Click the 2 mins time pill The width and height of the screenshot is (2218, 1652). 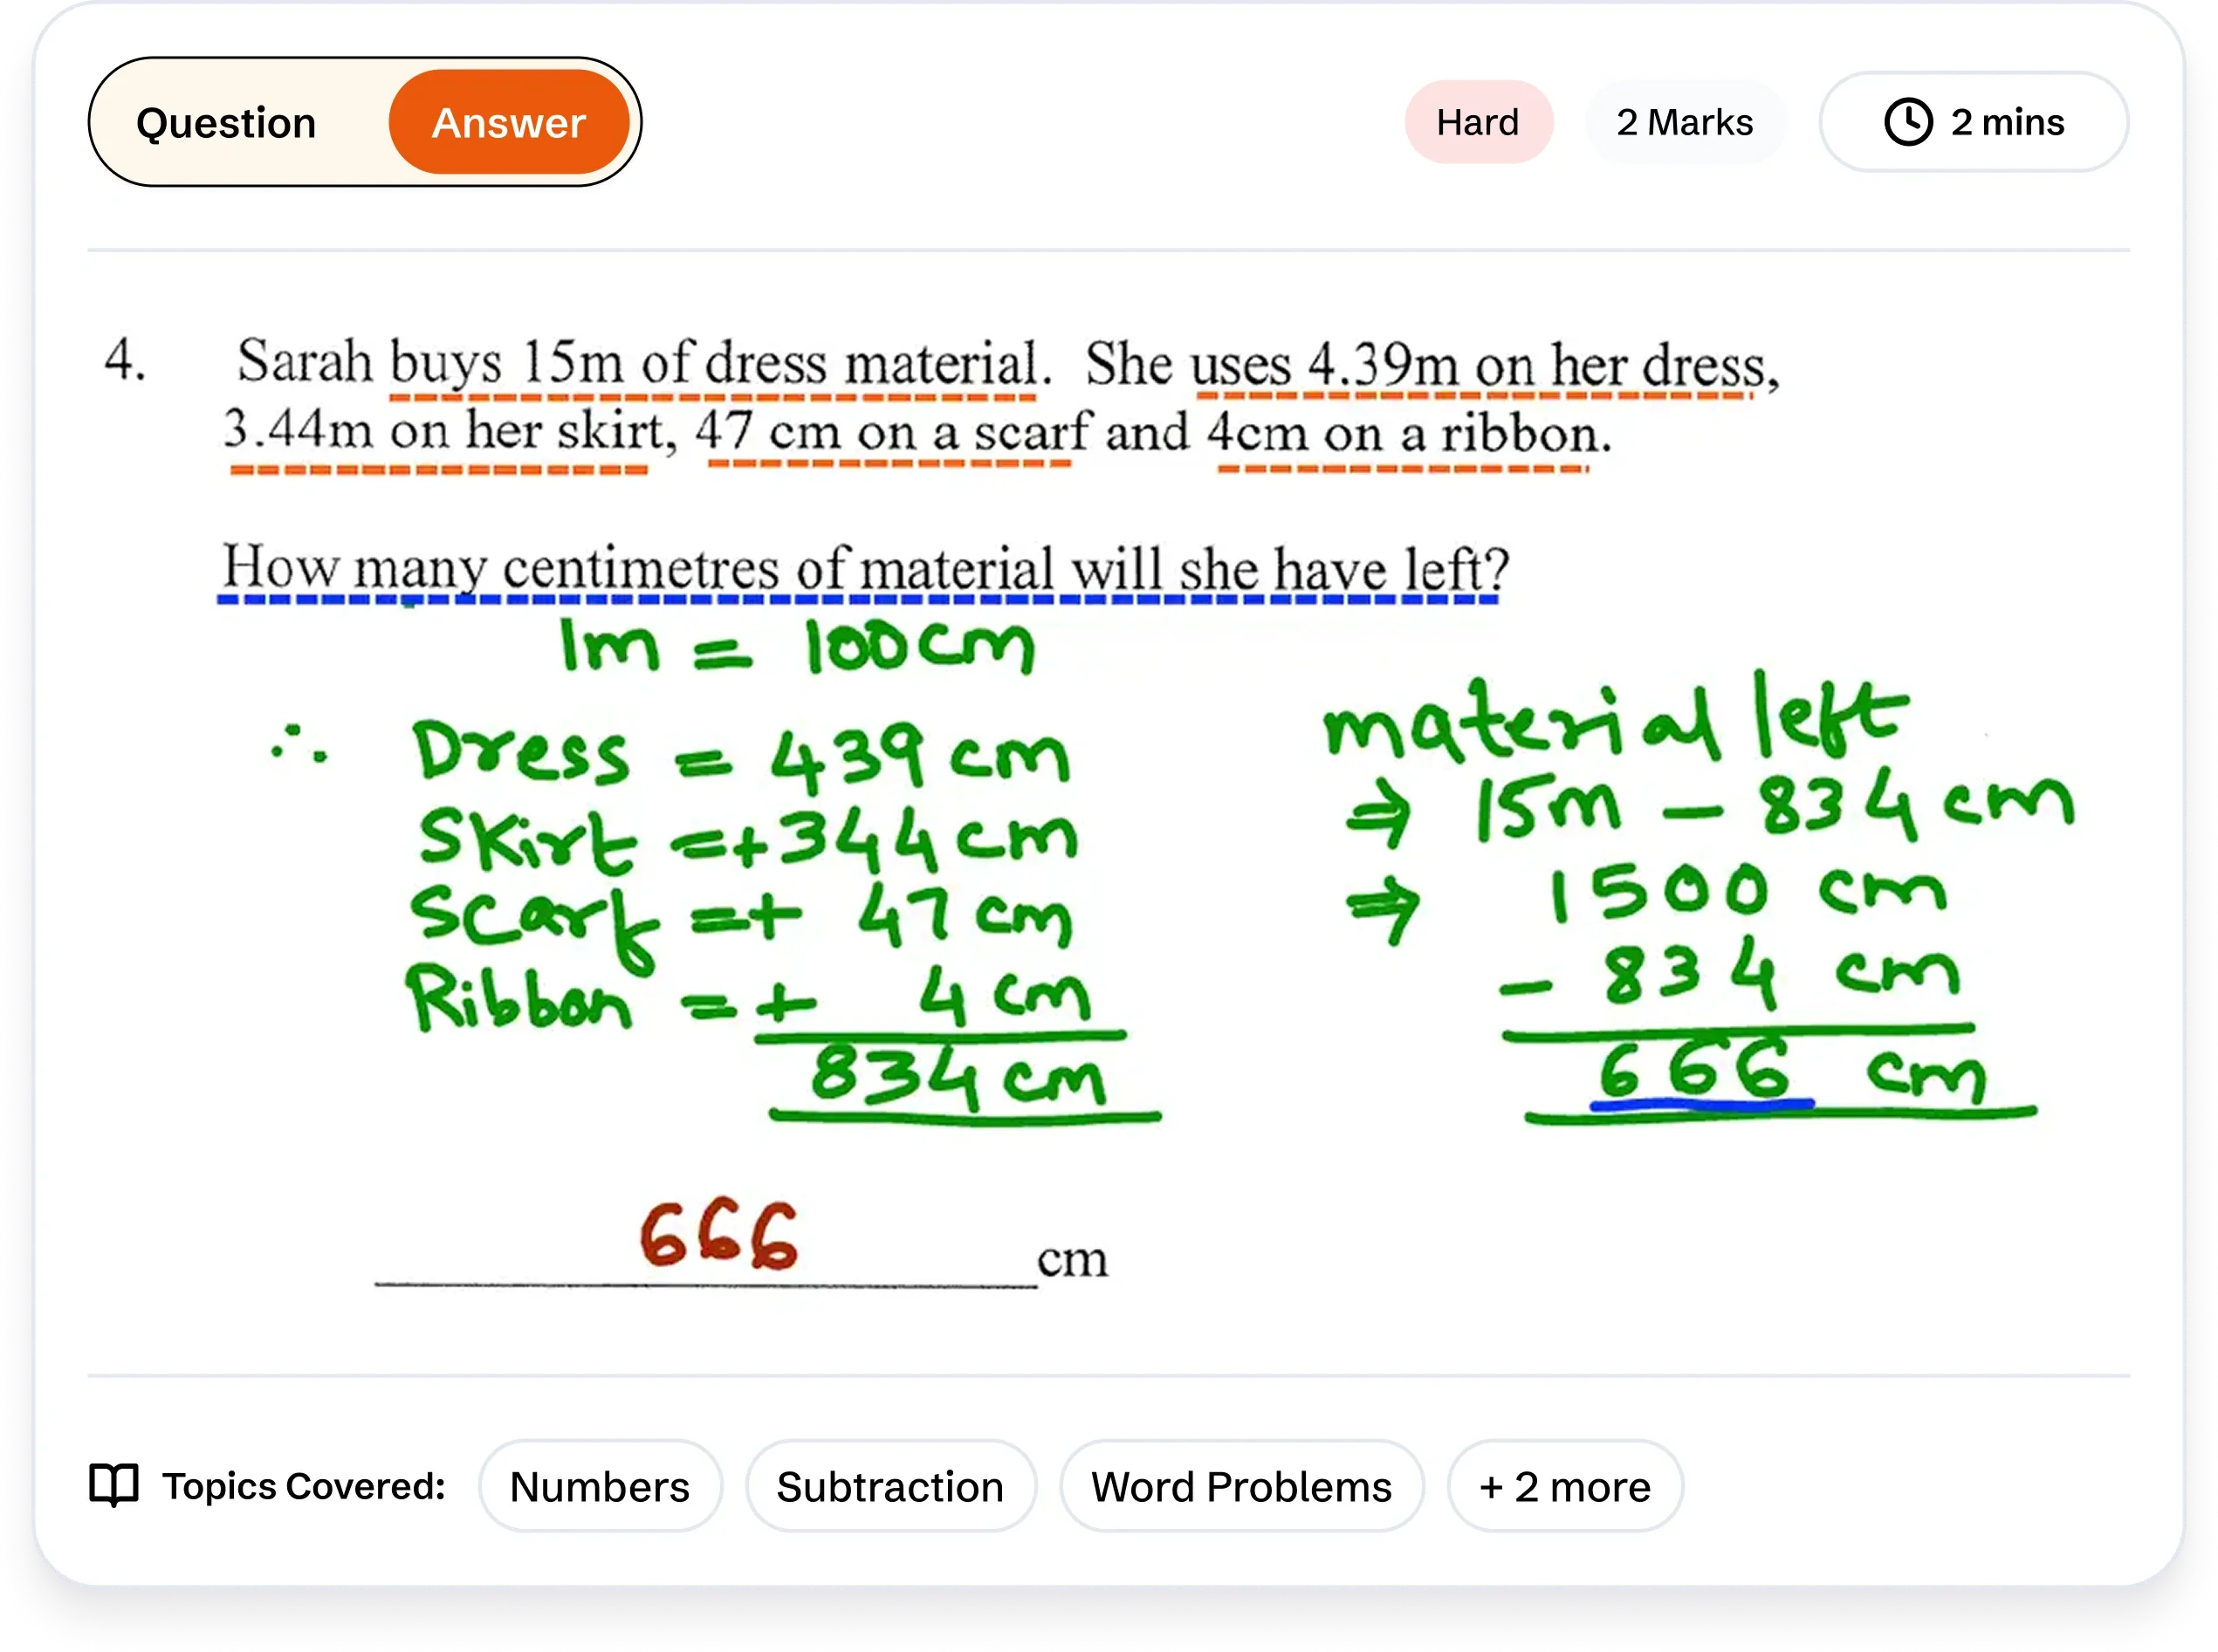pyautogui.click(x=2006, y=122)
